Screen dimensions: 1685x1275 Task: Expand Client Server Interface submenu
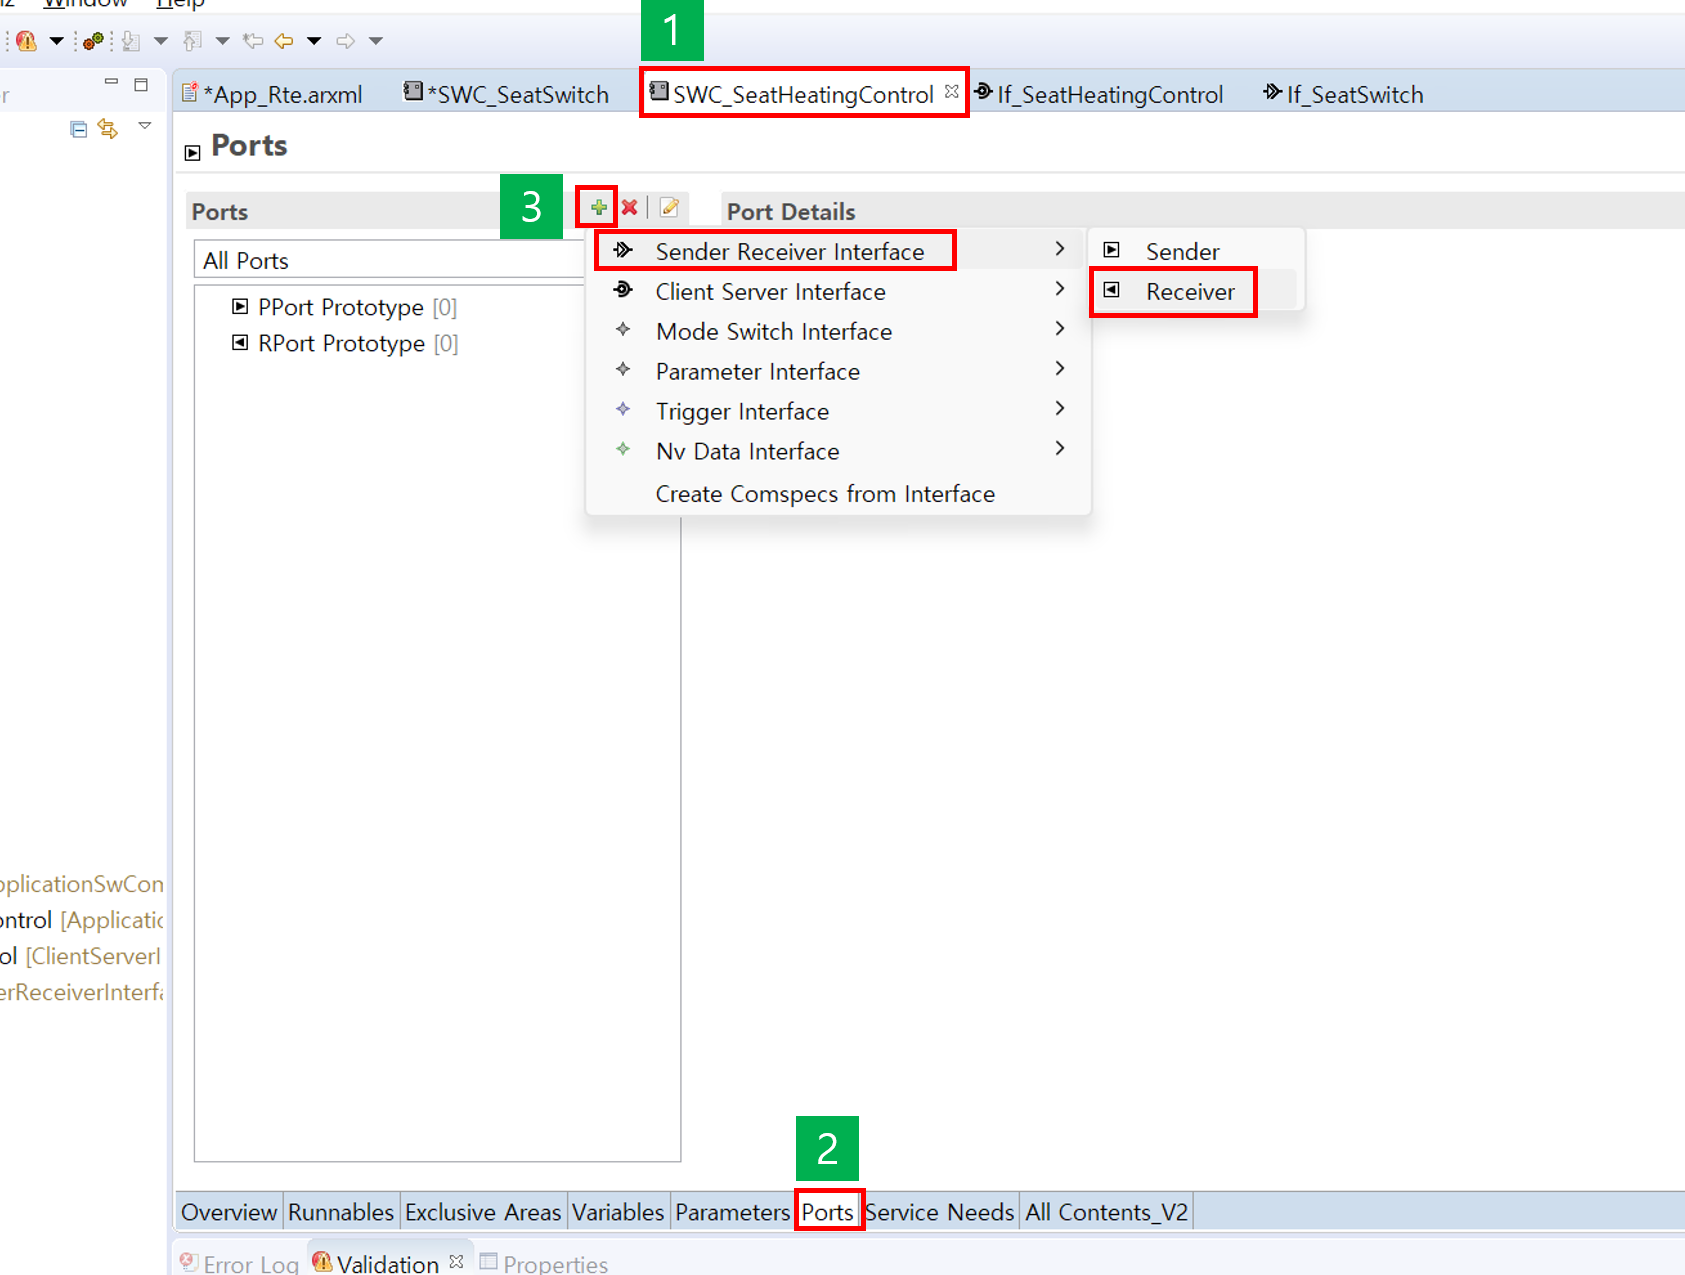(x=770, y=291)
